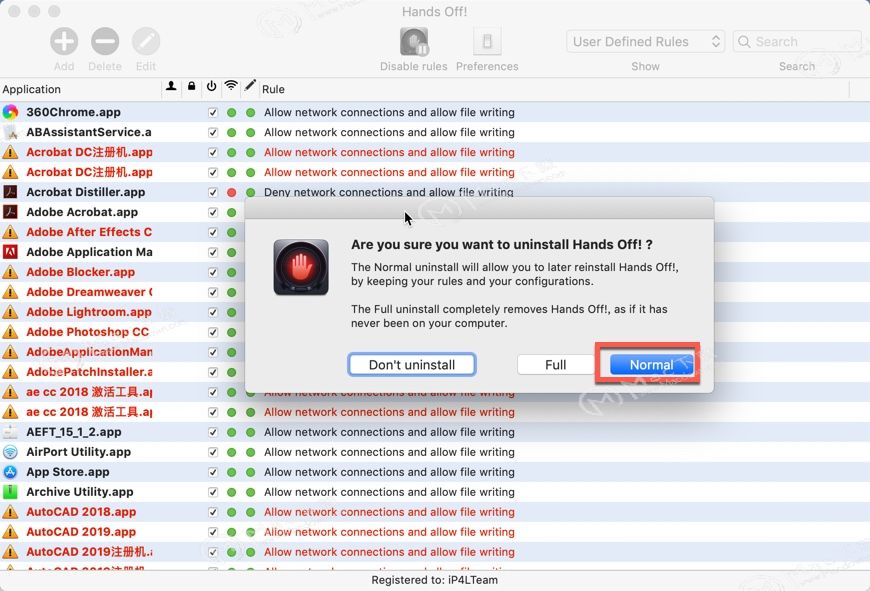Click the Delete rule minus icon
Screen dimensions: 870x591
[105, 41]
